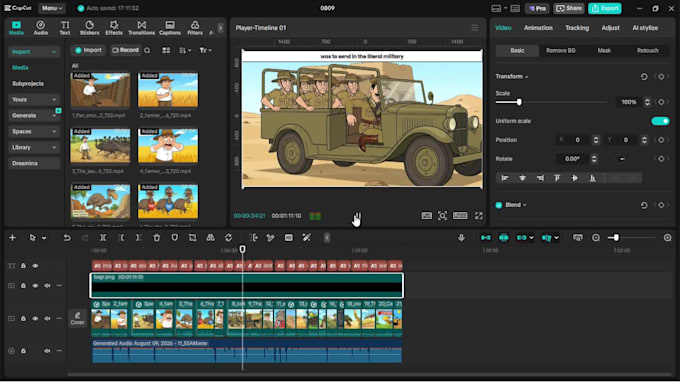
Task: Expand the Generate section
Action: click(x=33, y=115)
